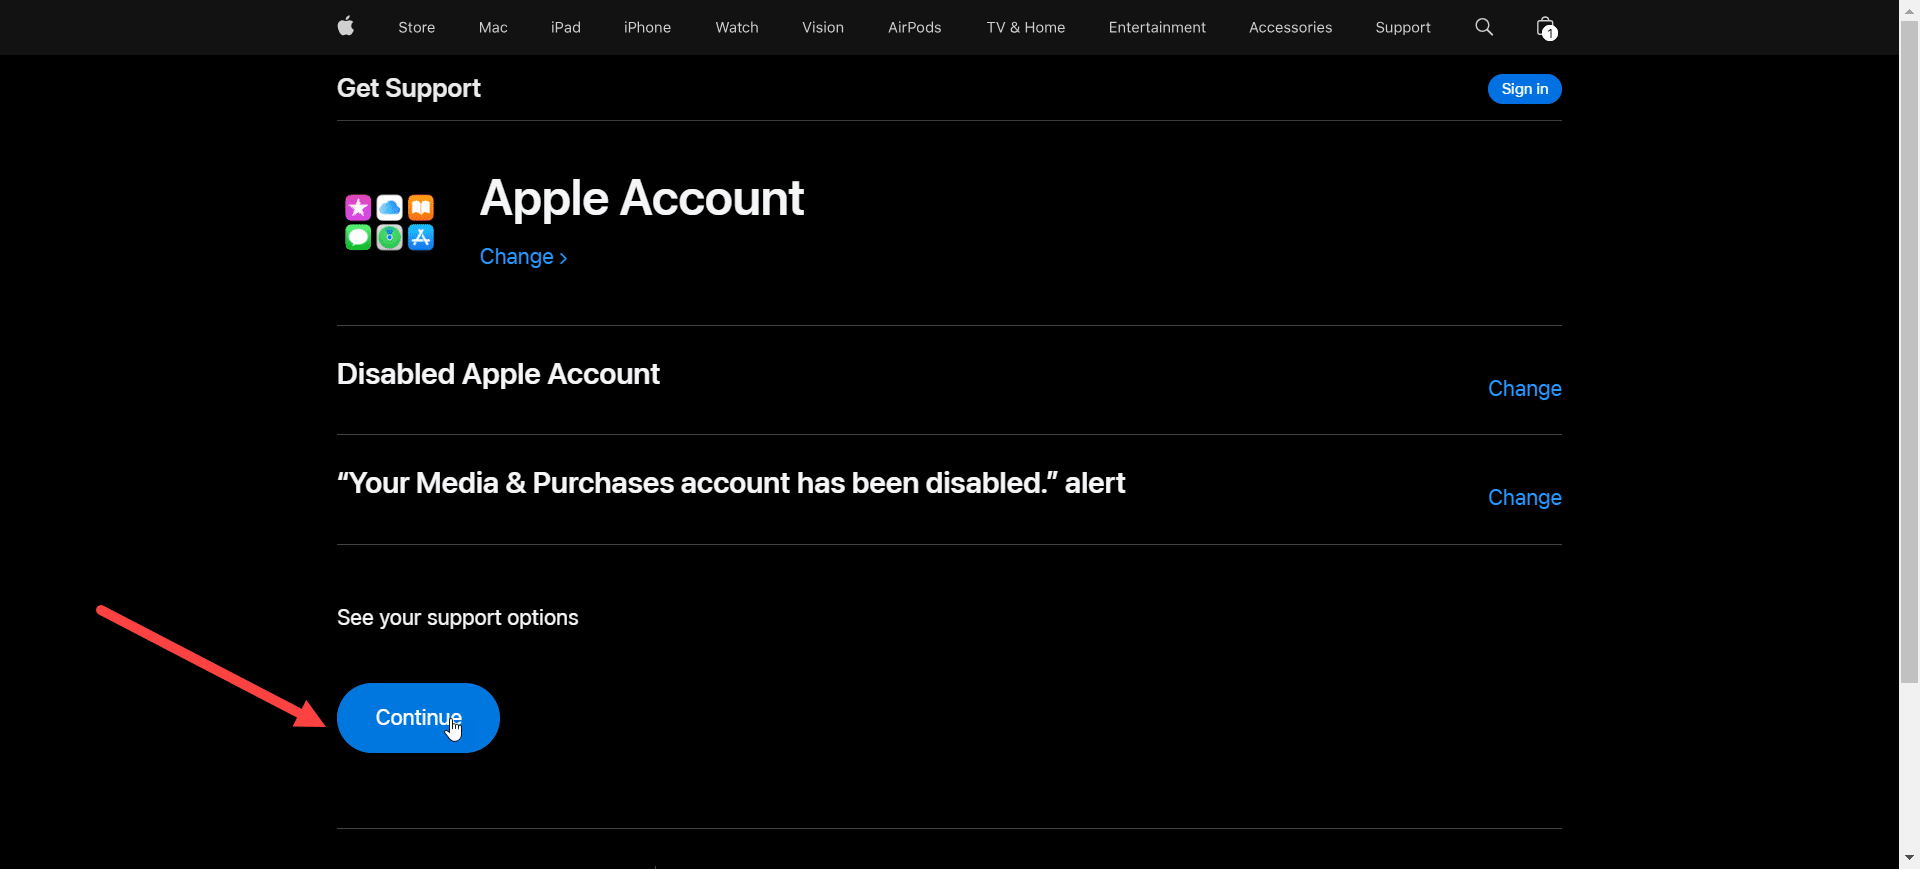This screenshot has width=1920, height=869.
Task: Click the vertical page scrollbar thumb
Action: pos(1909,352)
